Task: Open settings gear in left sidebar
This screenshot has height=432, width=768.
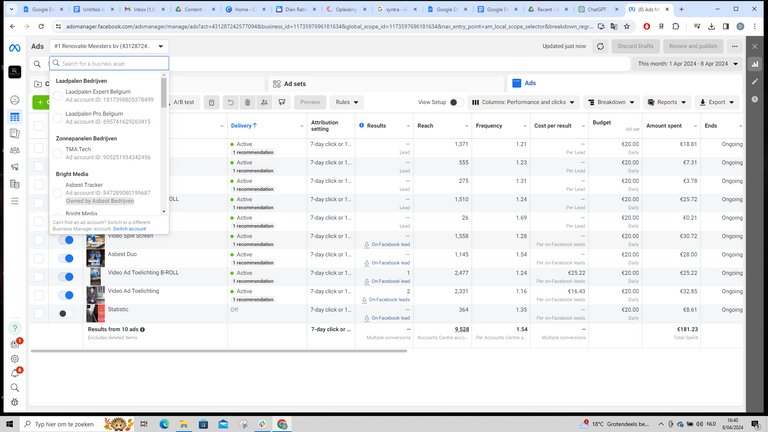Action: click(x=15, y=358)
